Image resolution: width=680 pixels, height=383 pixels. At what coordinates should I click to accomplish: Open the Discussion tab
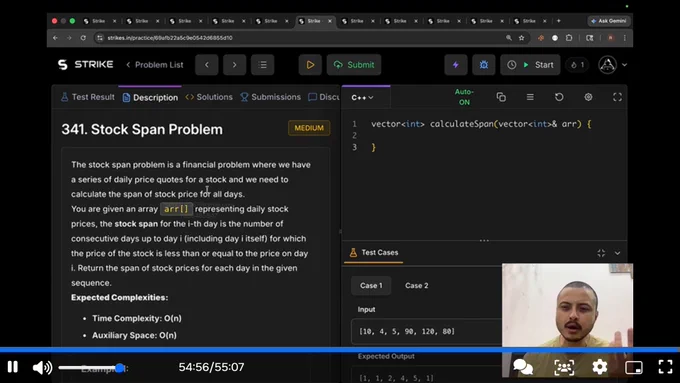pyautogui.click(x=324, y=97)
